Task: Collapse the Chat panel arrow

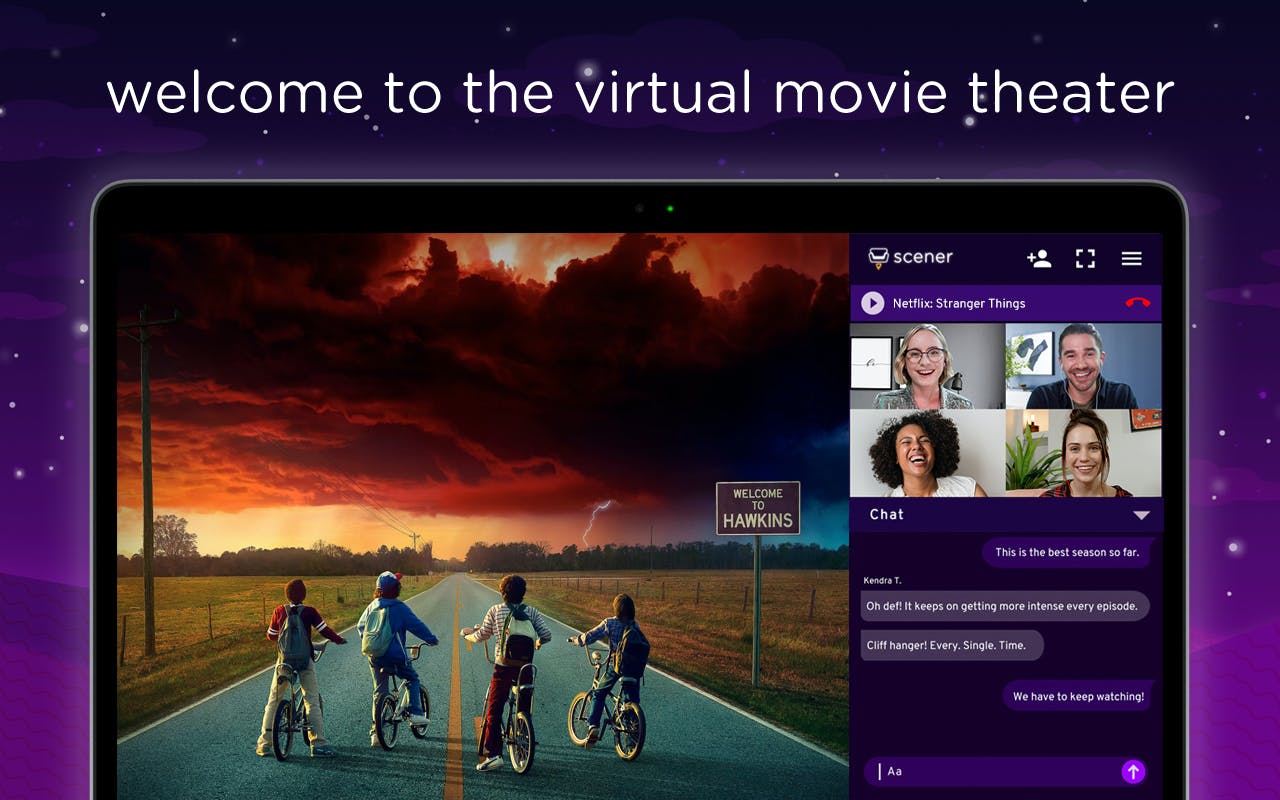Action: tap(1141, 515)
